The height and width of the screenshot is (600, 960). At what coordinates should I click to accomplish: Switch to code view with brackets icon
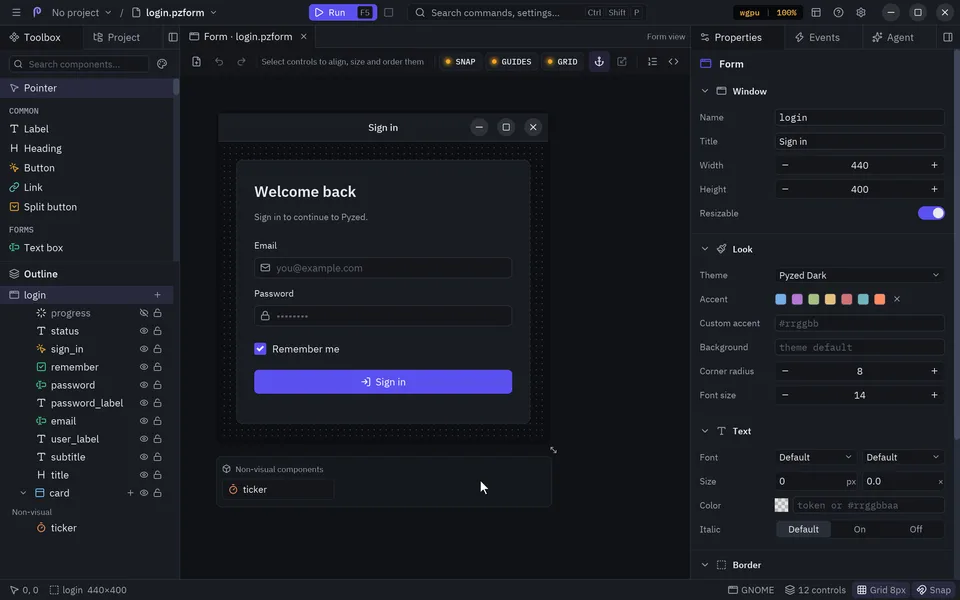click(673, 61)
